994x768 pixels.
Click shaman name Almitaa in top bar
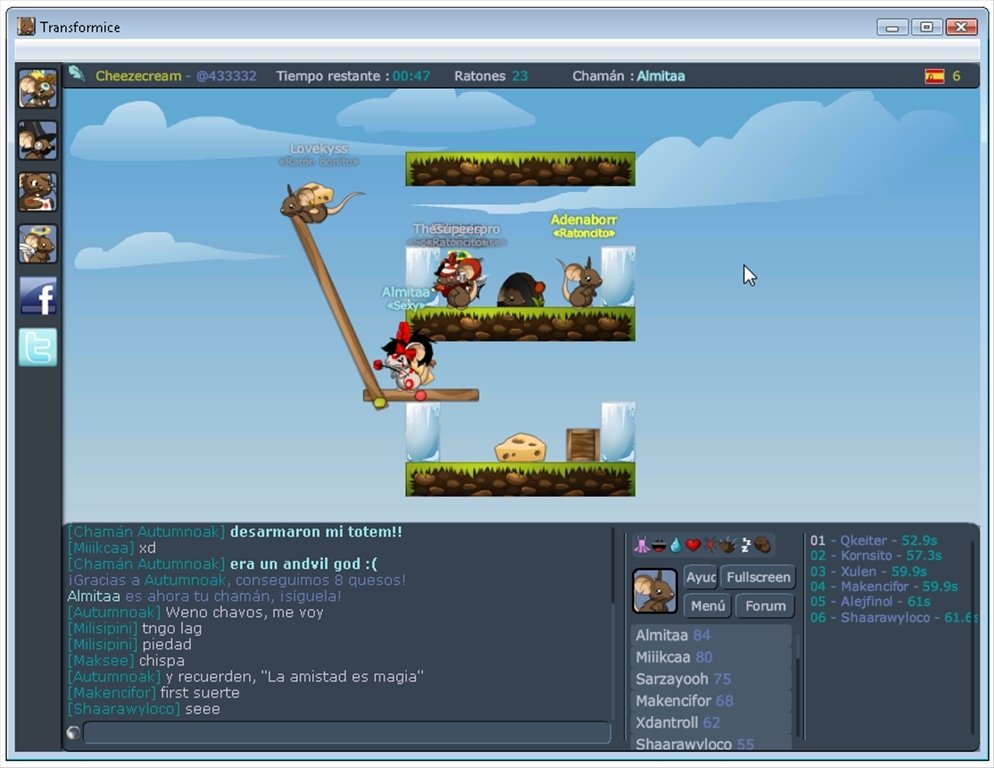click(x=661, y=76)
